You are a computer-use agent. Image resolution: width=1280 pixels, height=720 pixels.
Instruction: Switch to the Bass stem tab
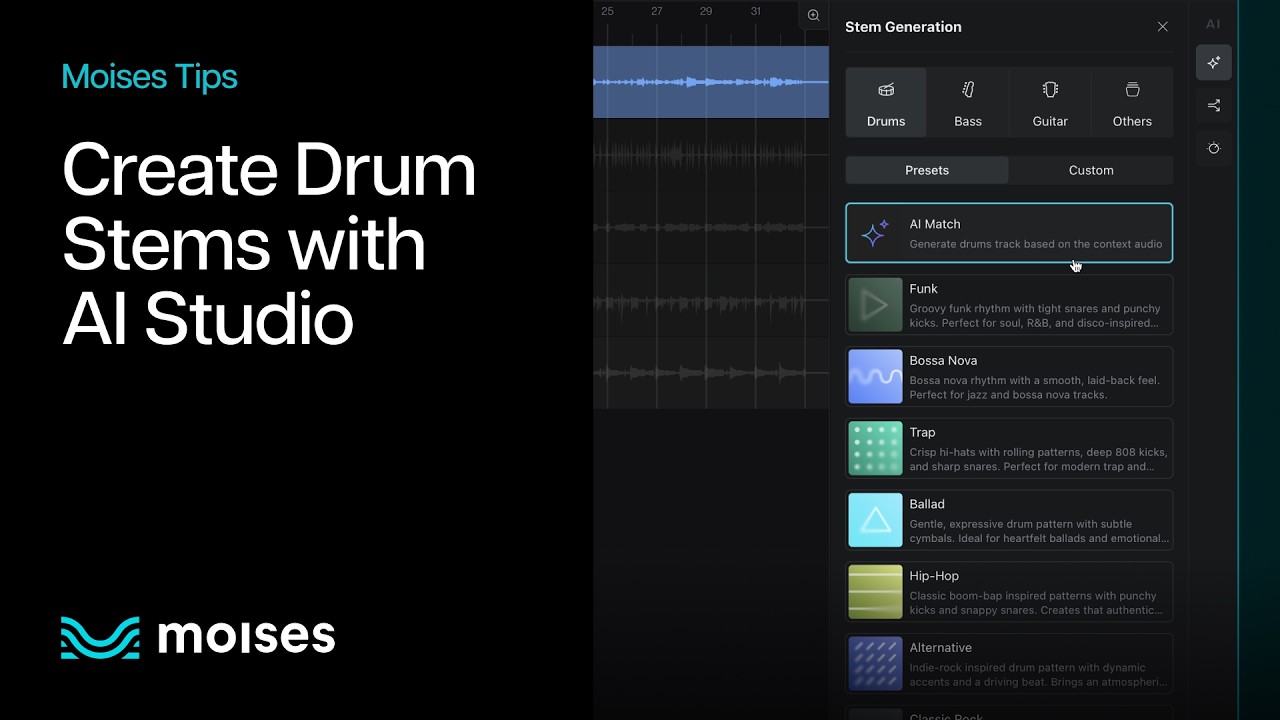(968, 102)
